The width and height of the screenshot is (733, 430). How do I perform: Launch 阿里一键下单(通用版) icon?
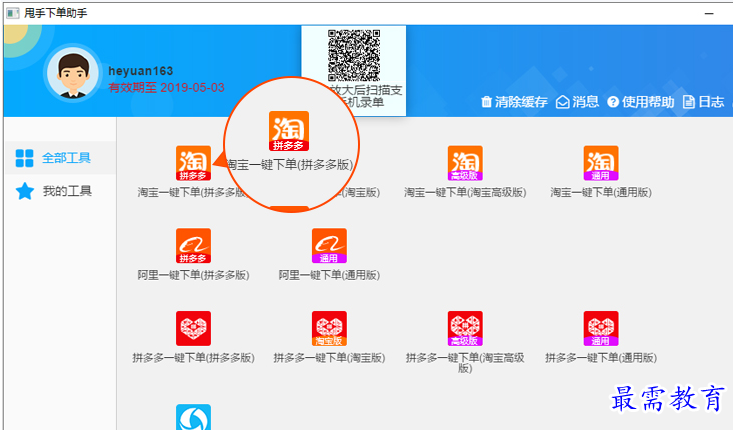pyautogui.click(x=329, y=246)
